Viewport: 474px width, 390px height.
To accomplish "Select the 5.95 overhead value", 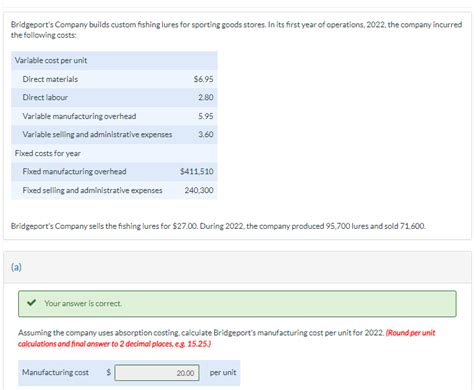I will click(x=206, y=116).
